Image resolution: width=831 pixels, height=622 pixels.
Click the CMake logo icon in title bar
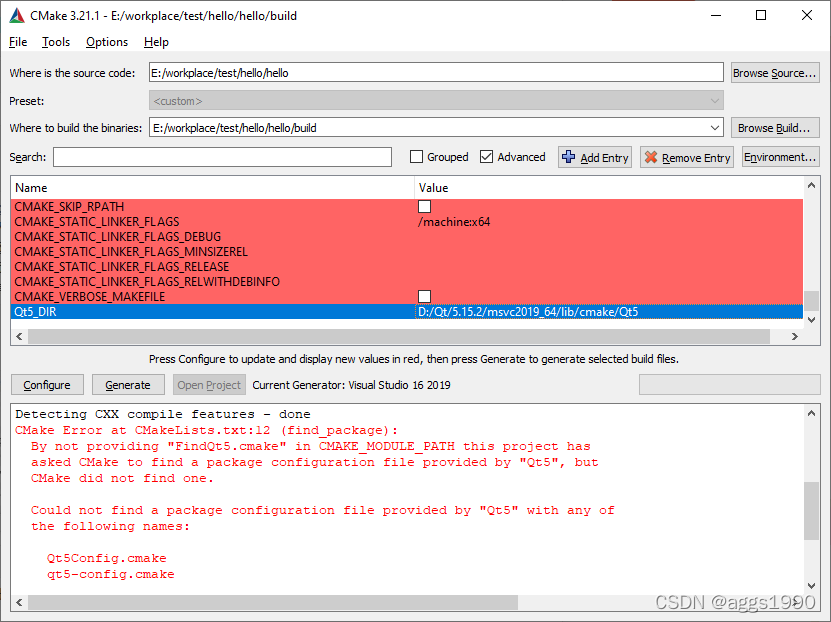tap(17, 16)
